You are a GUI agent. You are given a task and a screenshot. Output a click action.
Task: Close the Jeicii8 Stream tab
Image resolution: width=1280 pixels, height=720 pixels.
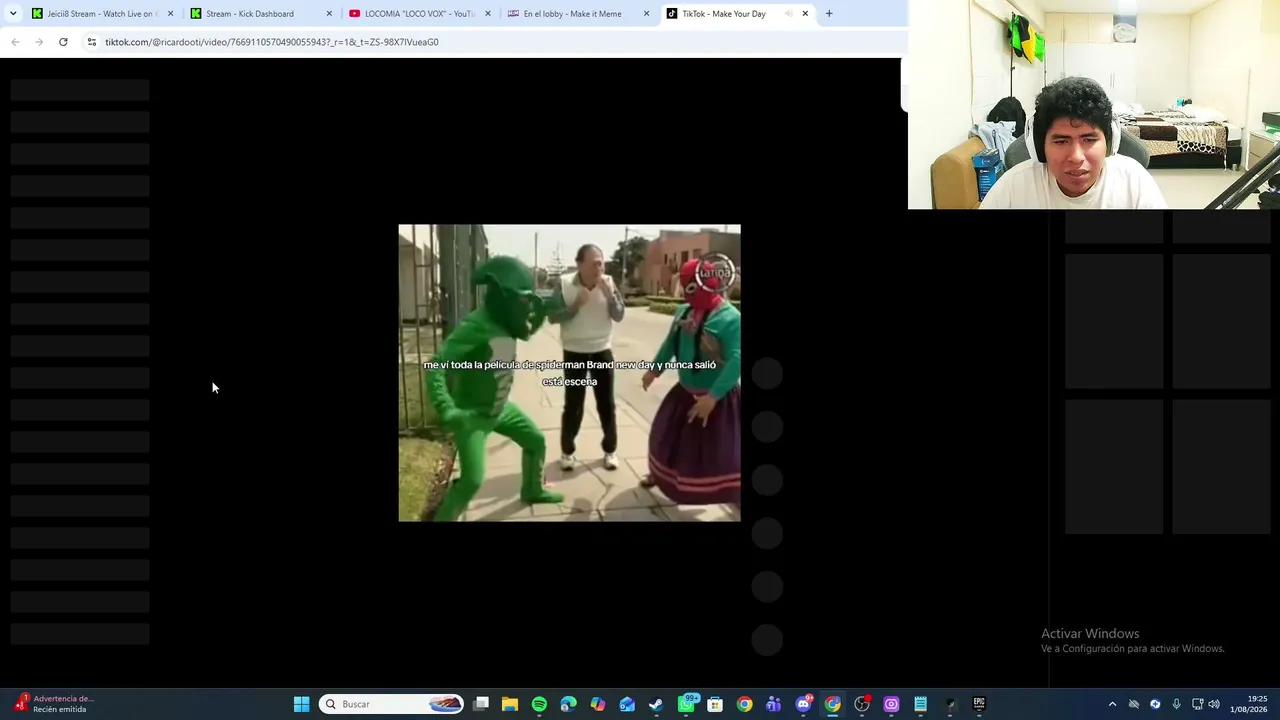(170, 14)
